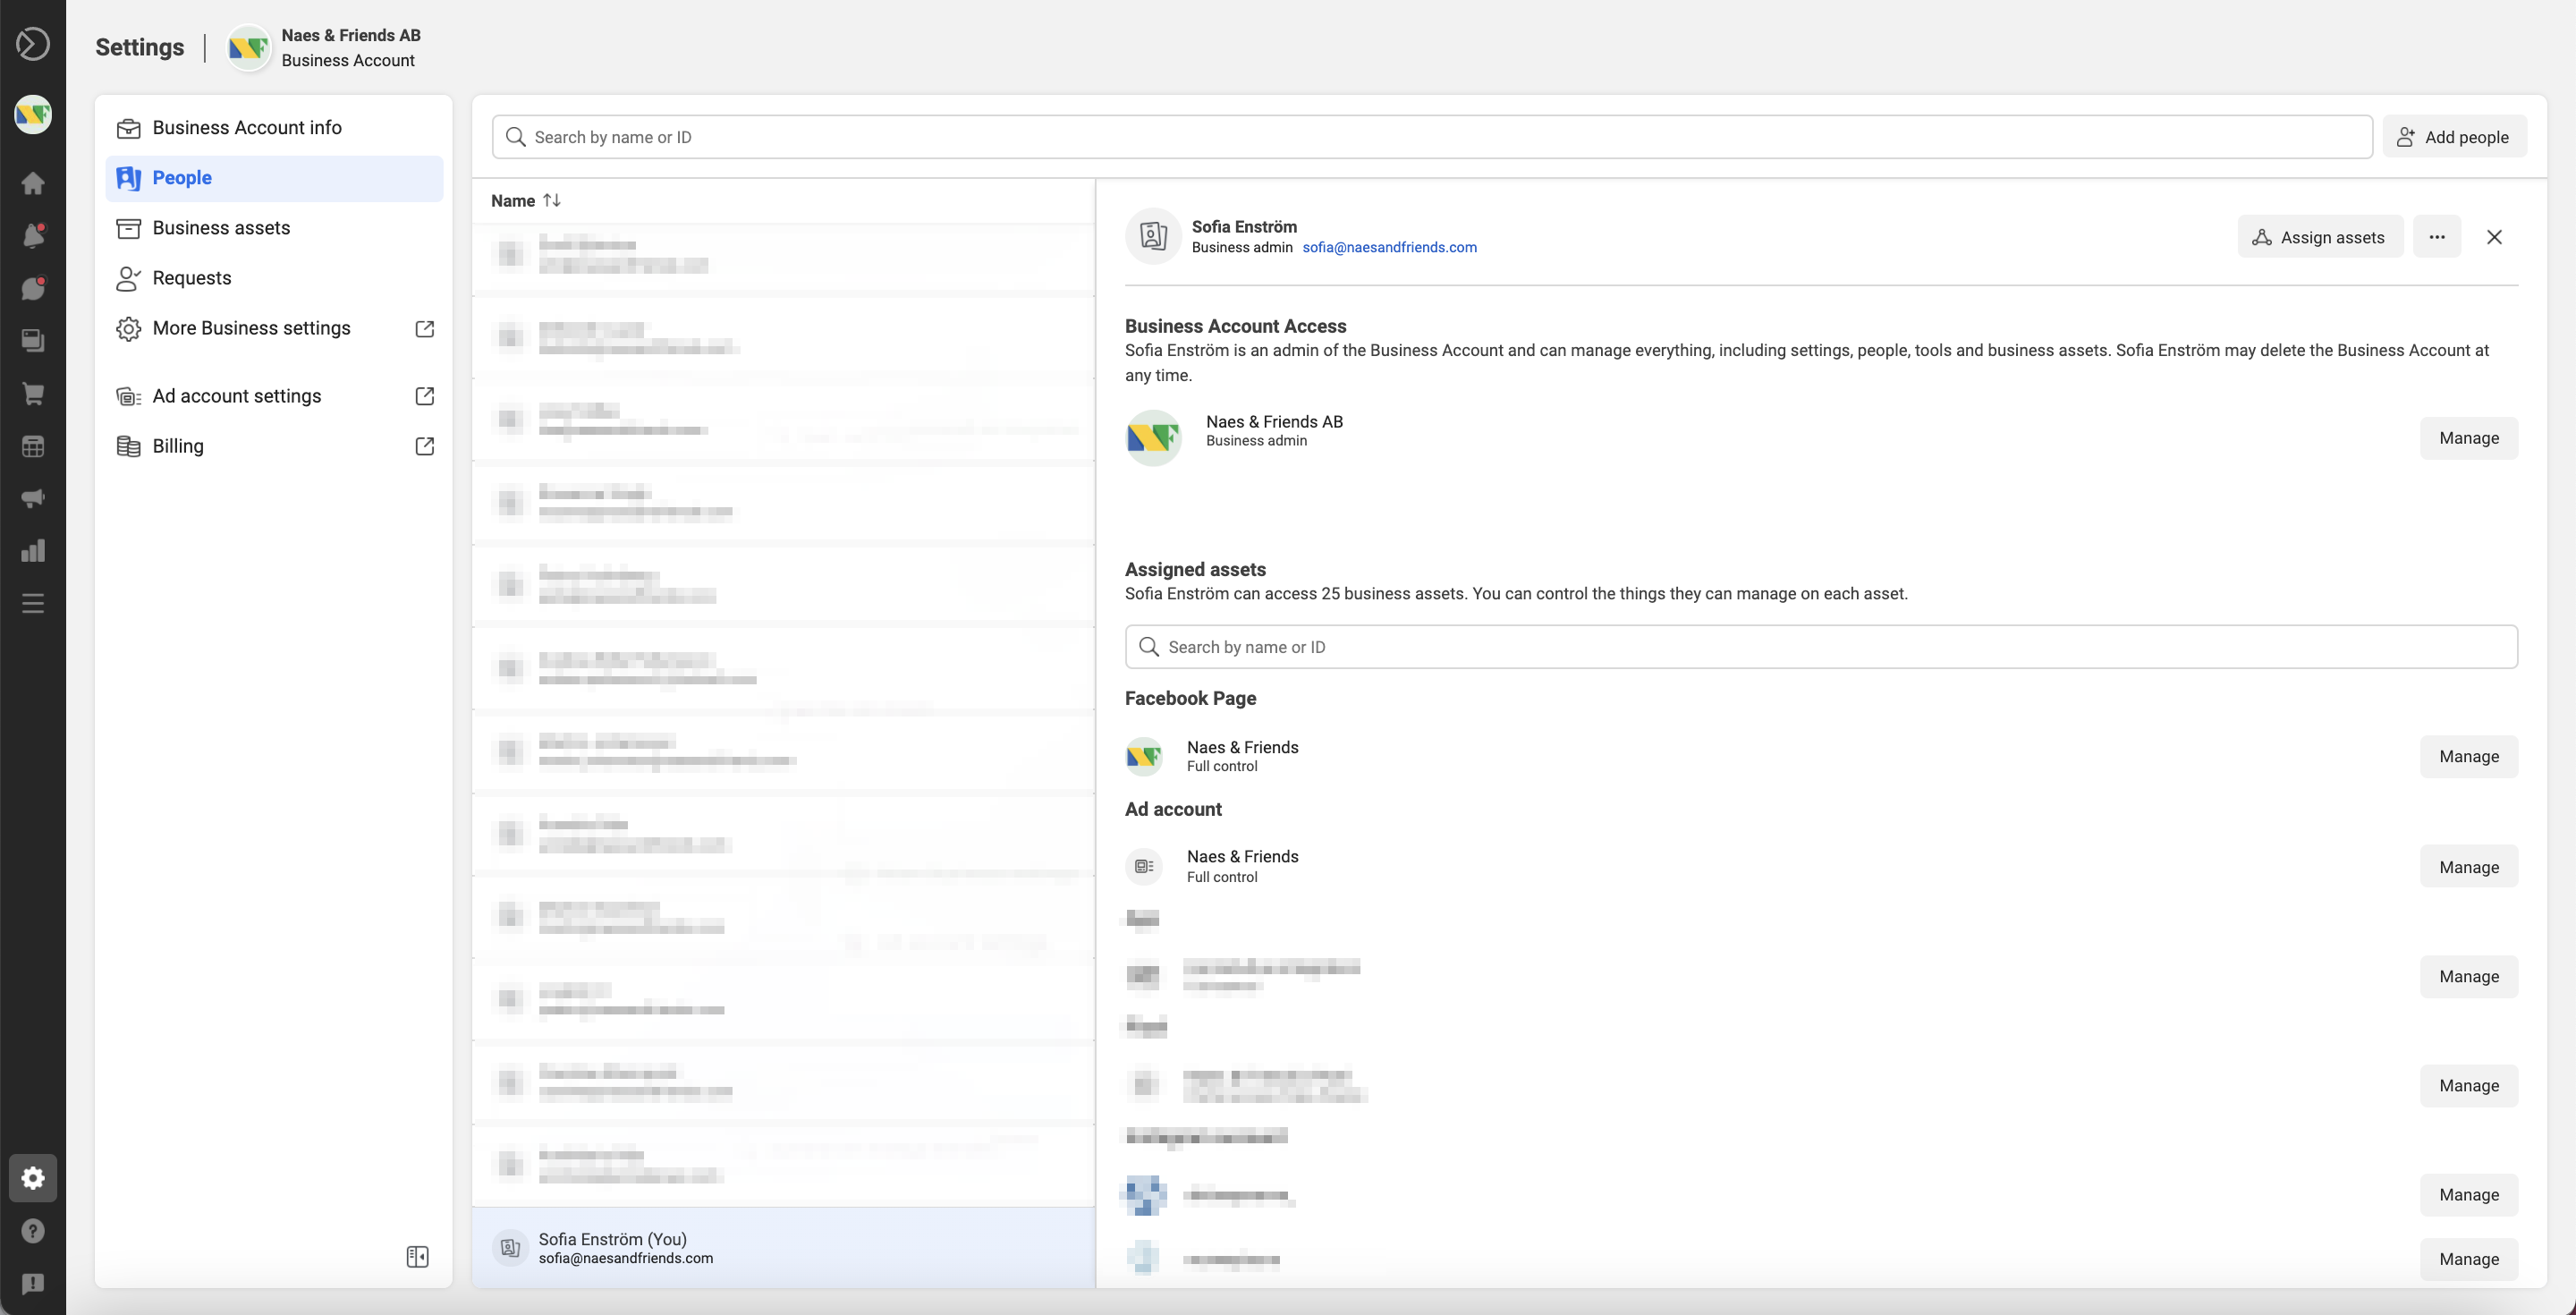
Task: Click the Naes & Friends ad account icon
Action: pos(1144,866)
